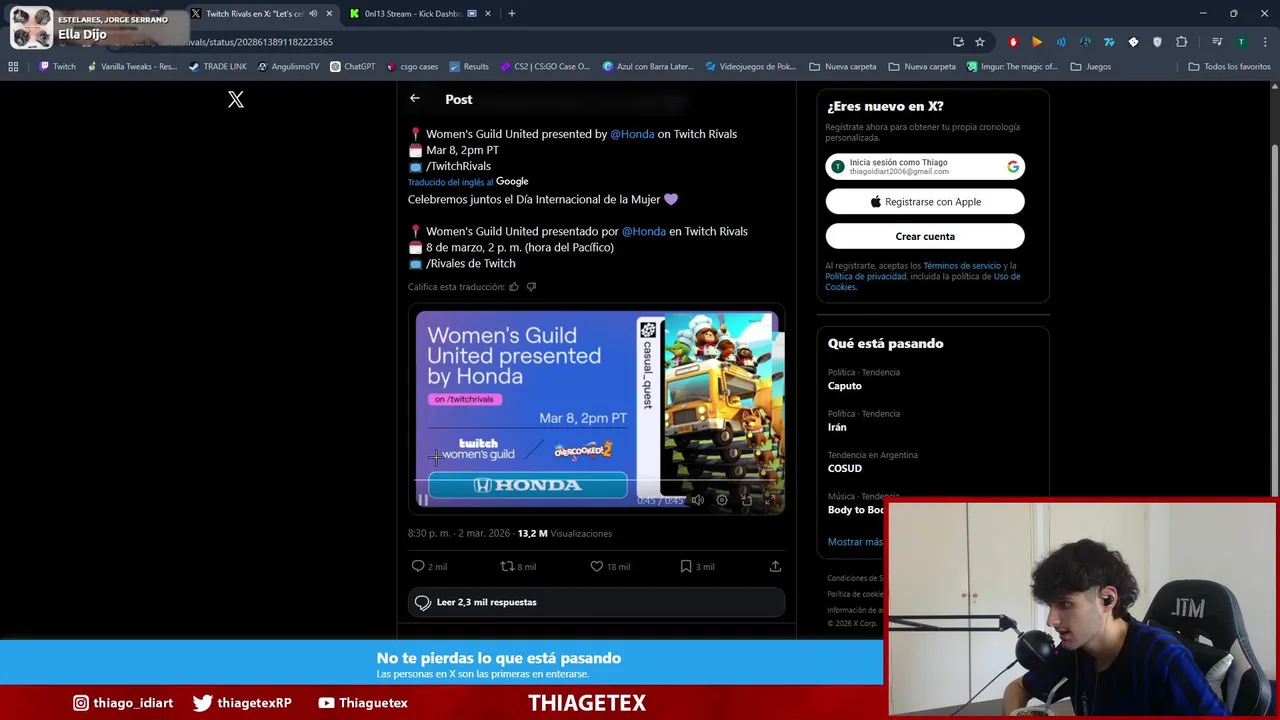Viewport: 1280px width, 720px height.
Task: Open the @Honda mention in the translated text
Action: click(644, 231)
